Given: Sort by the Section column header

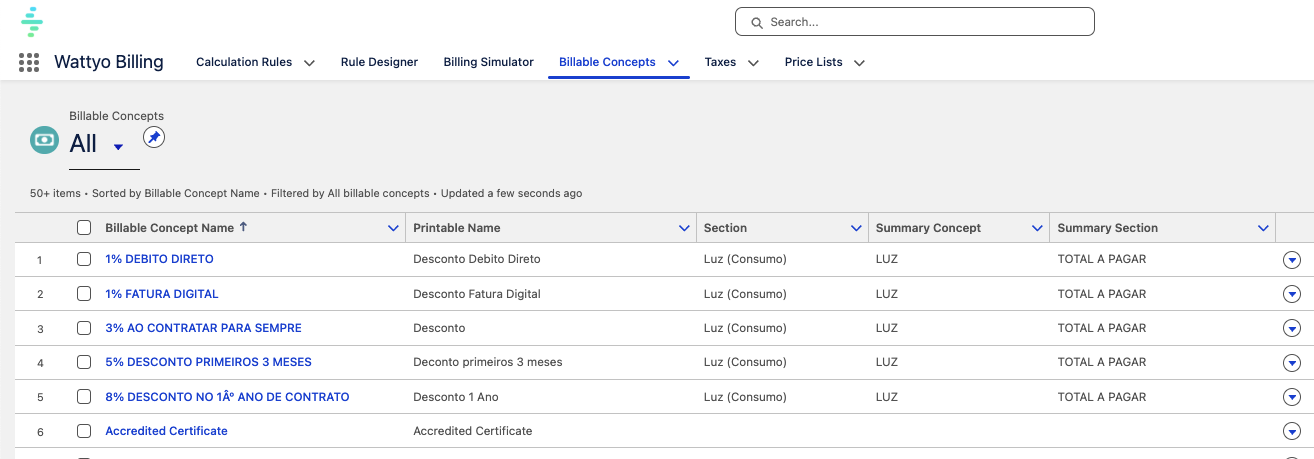Looking at the screenshot, I should (725, 228).
